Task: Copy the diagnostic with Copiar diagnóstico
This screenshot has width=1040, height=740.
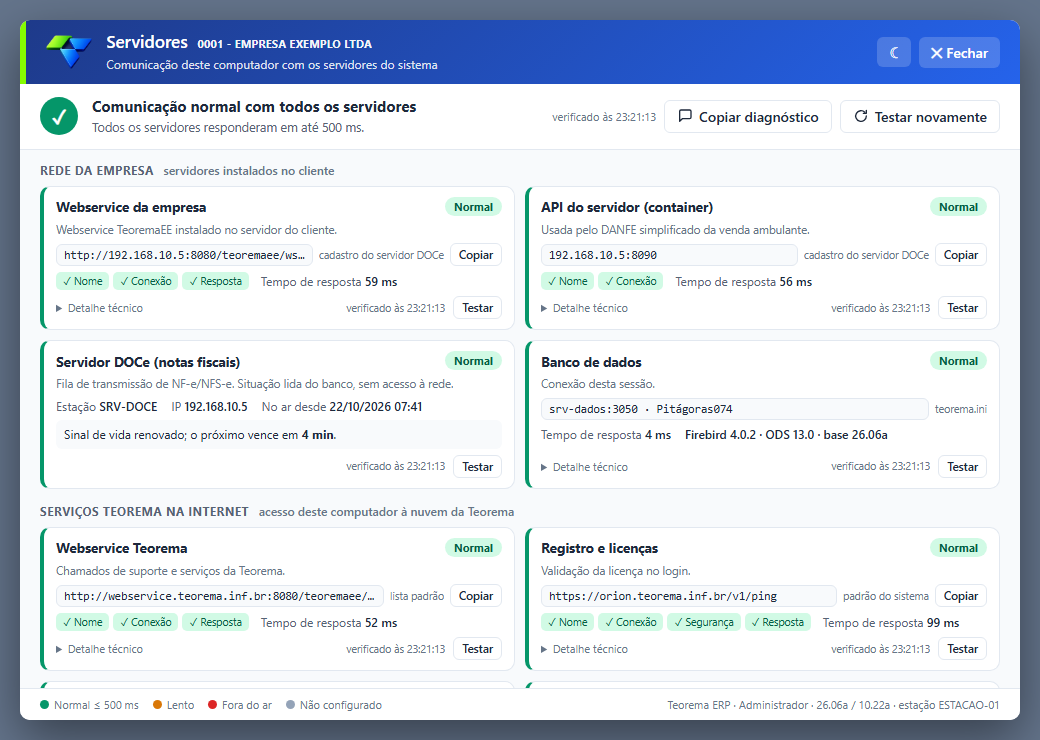Action: pos(748,117)
